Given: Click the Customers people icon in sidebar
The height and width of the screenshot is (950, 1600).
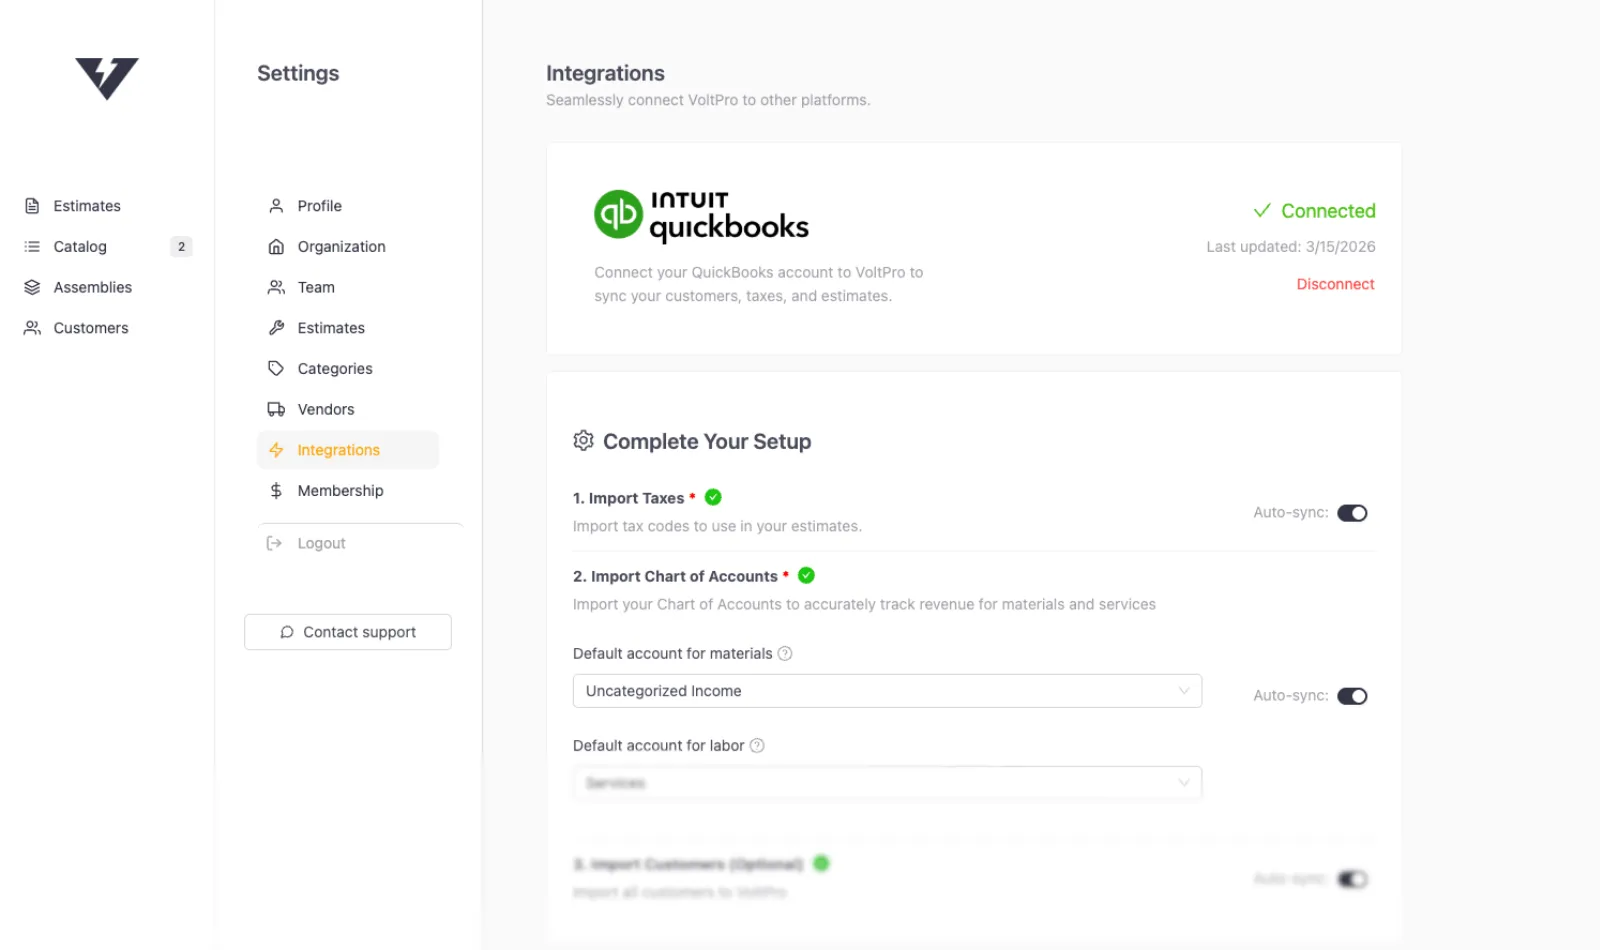Looking at the screenshot, I should 31,327.
